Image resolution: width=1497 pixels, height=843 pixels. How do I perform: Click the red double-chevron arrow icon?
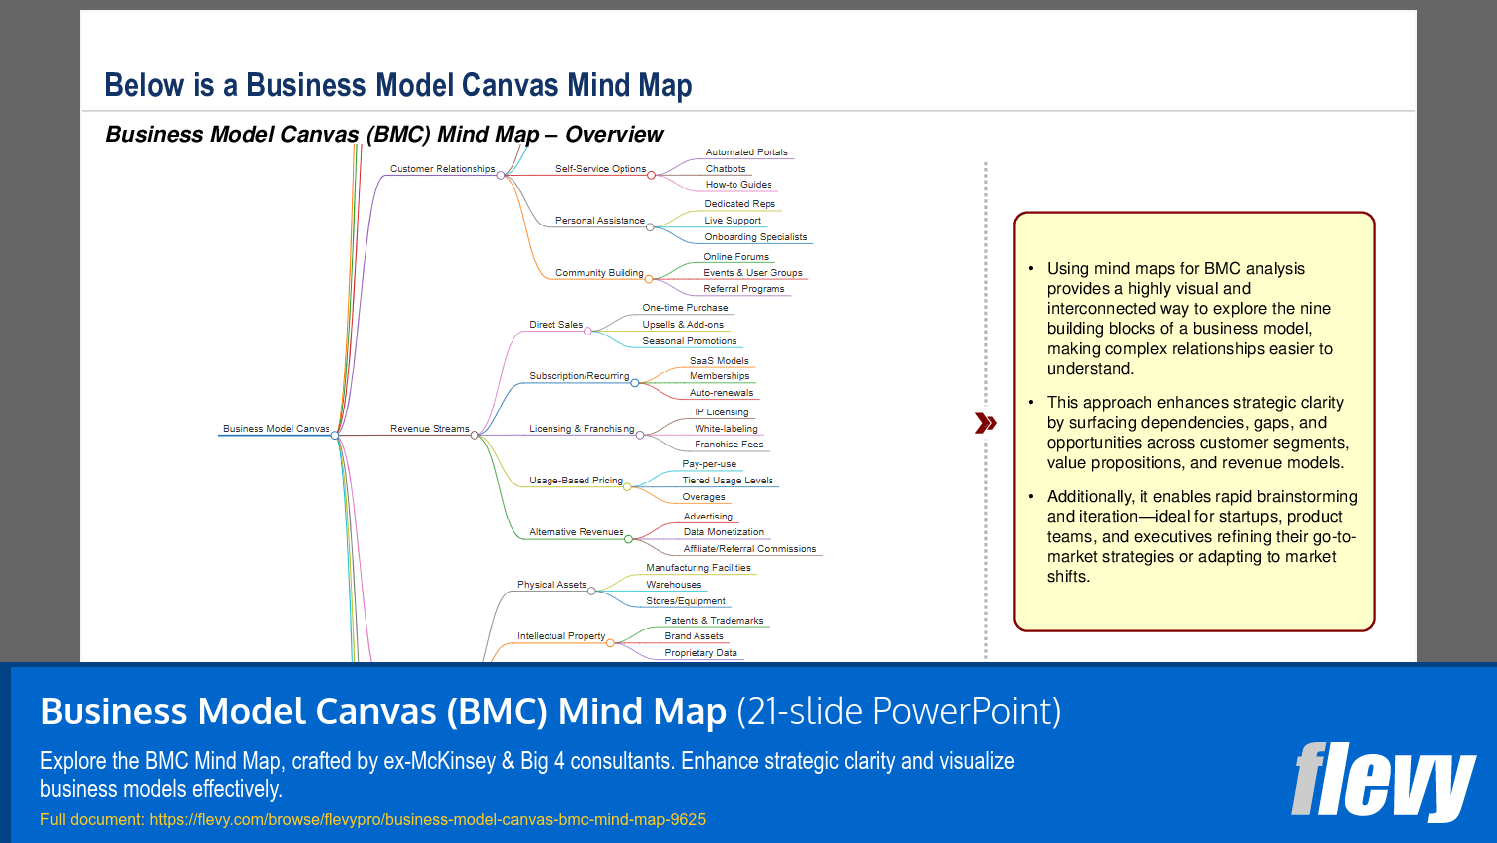coord(986,423)
